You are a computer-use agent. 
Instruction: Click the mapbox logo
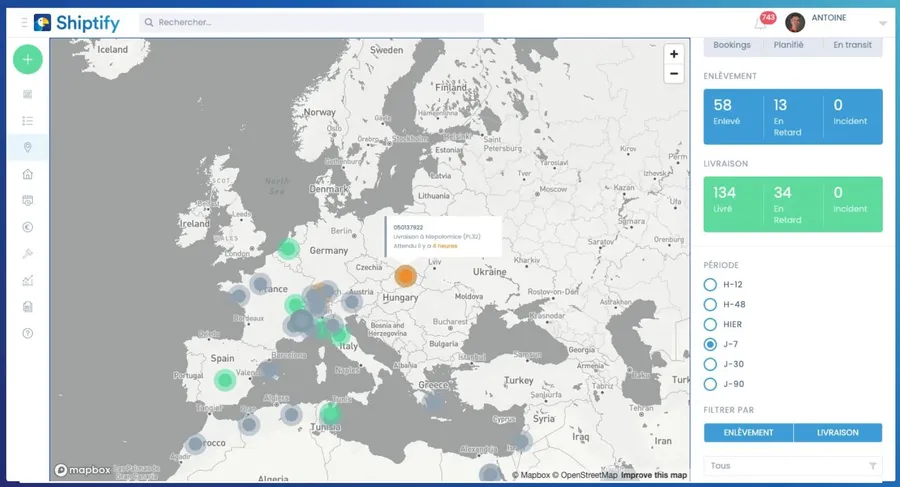(82, 470)
